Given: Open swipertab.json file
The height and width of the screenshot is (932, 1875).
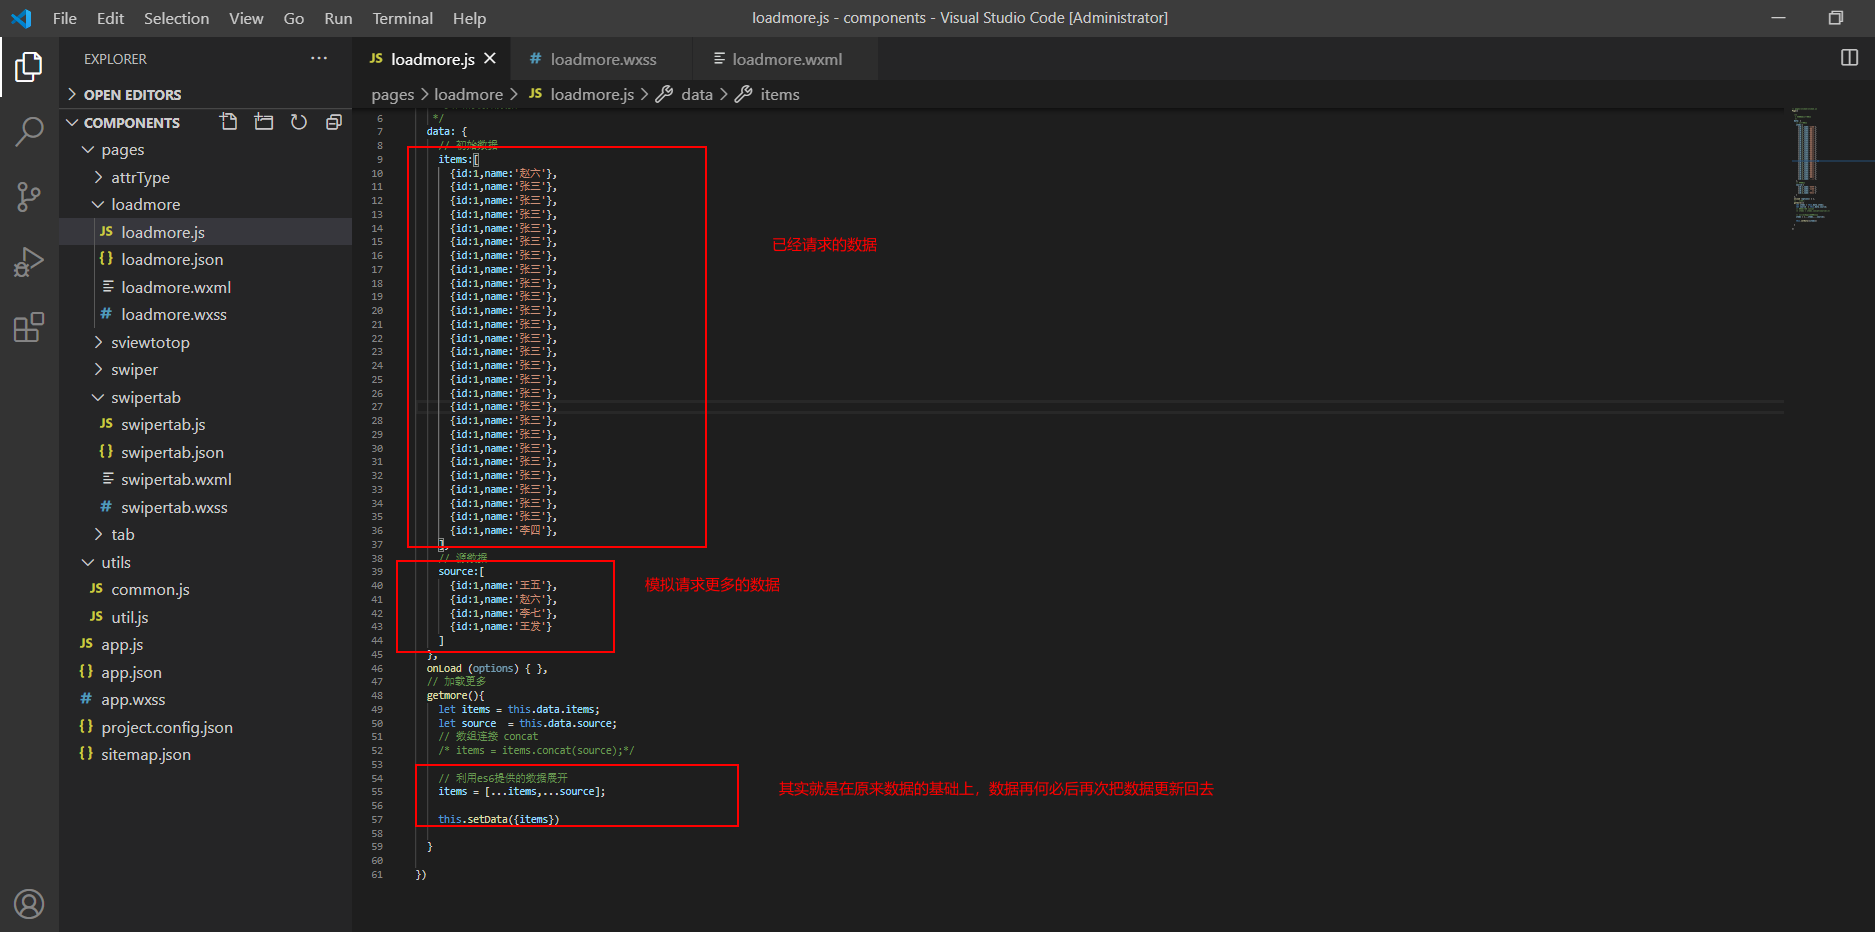Looking at the screenshot, I should (205, 452).
